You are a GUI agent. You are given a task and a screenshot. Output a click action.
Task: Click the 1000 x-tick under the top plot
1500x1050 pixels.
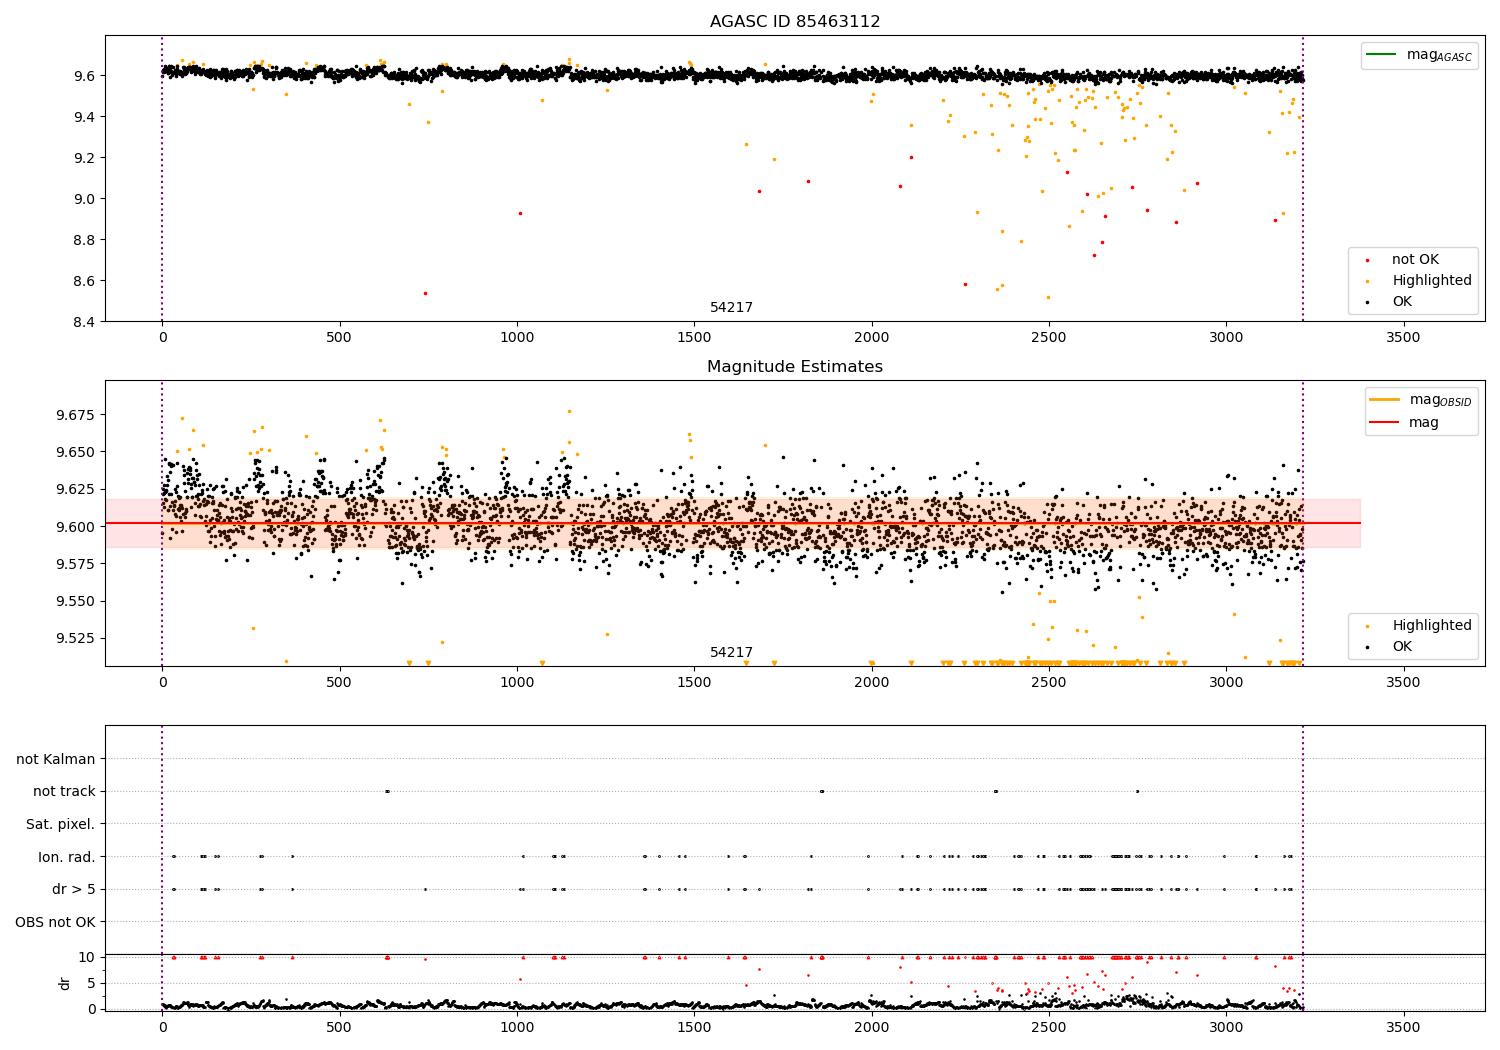517,338
